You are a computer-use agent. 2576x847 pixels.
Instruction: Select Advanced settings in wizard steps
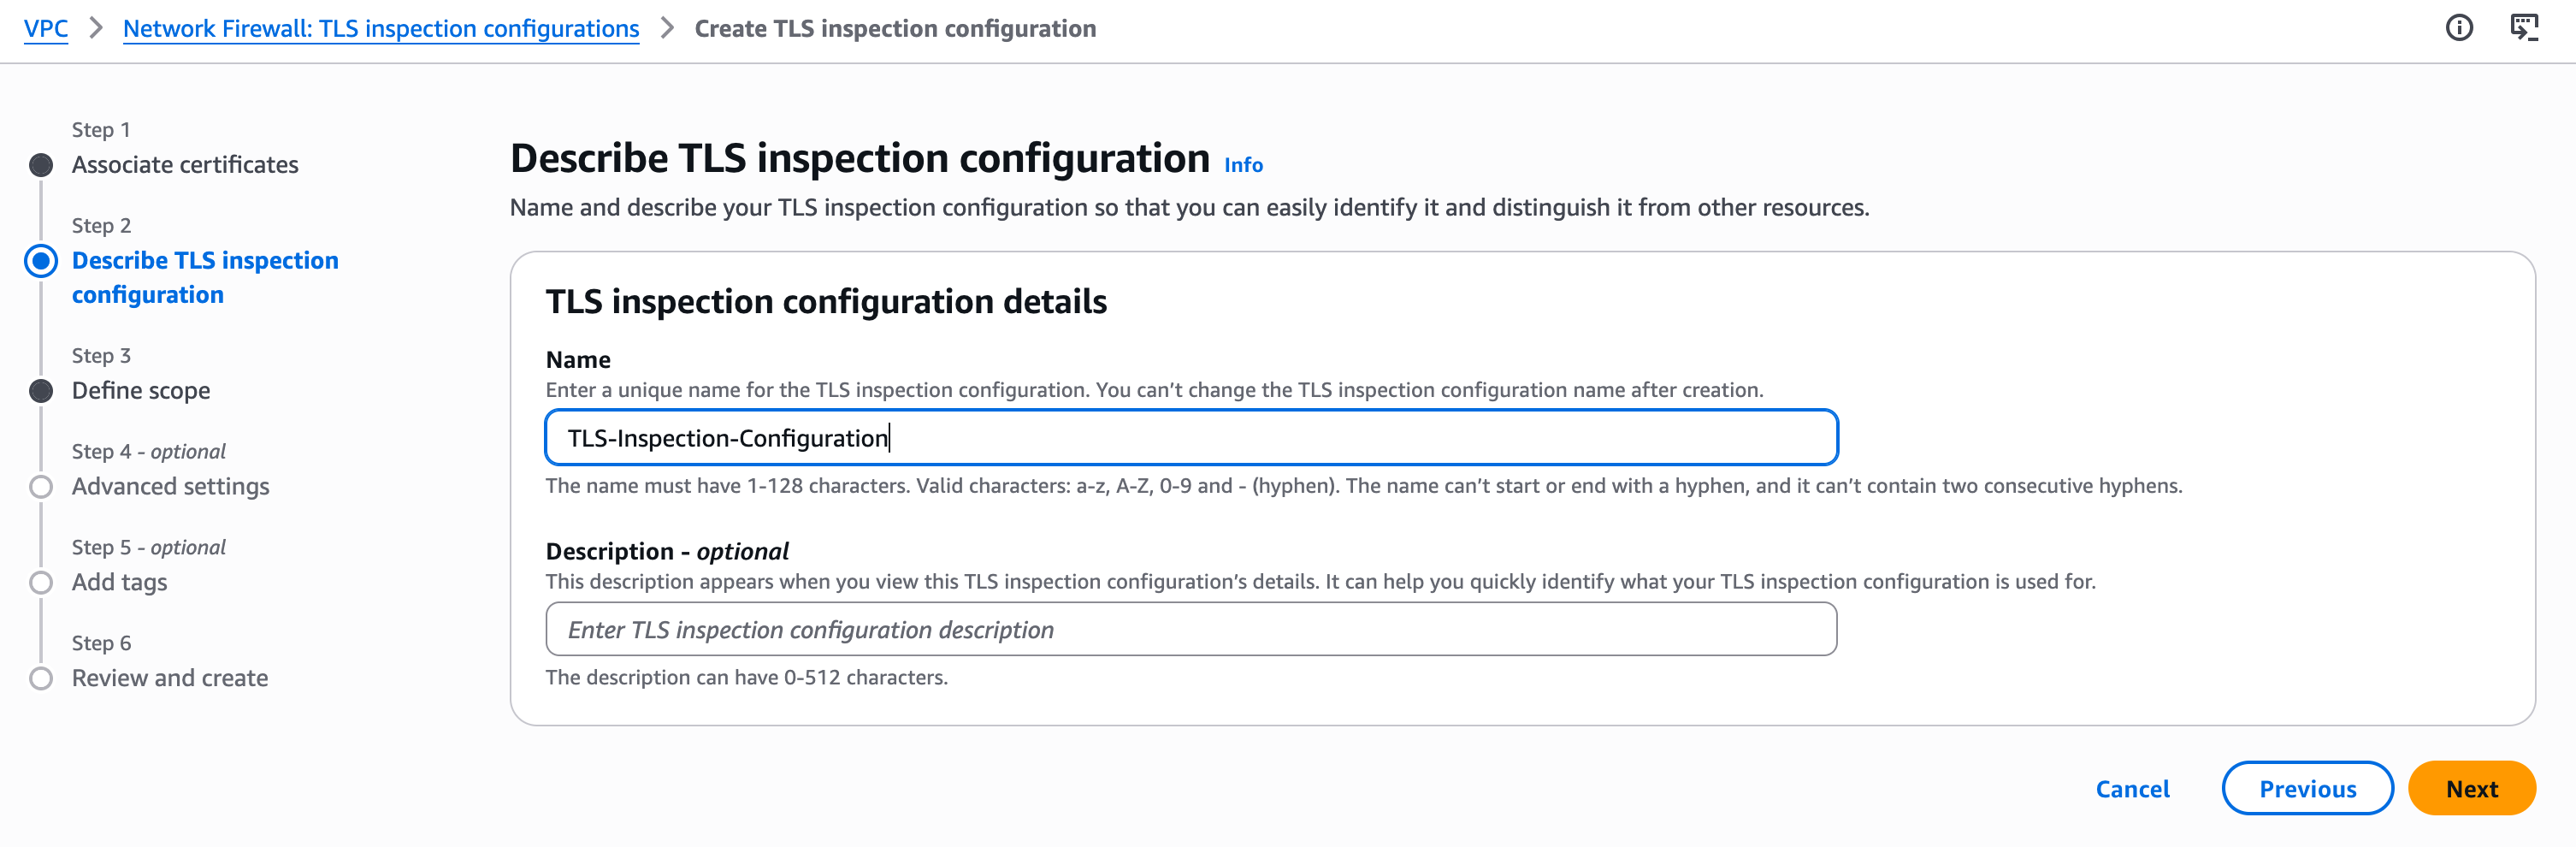coord(171,487)
